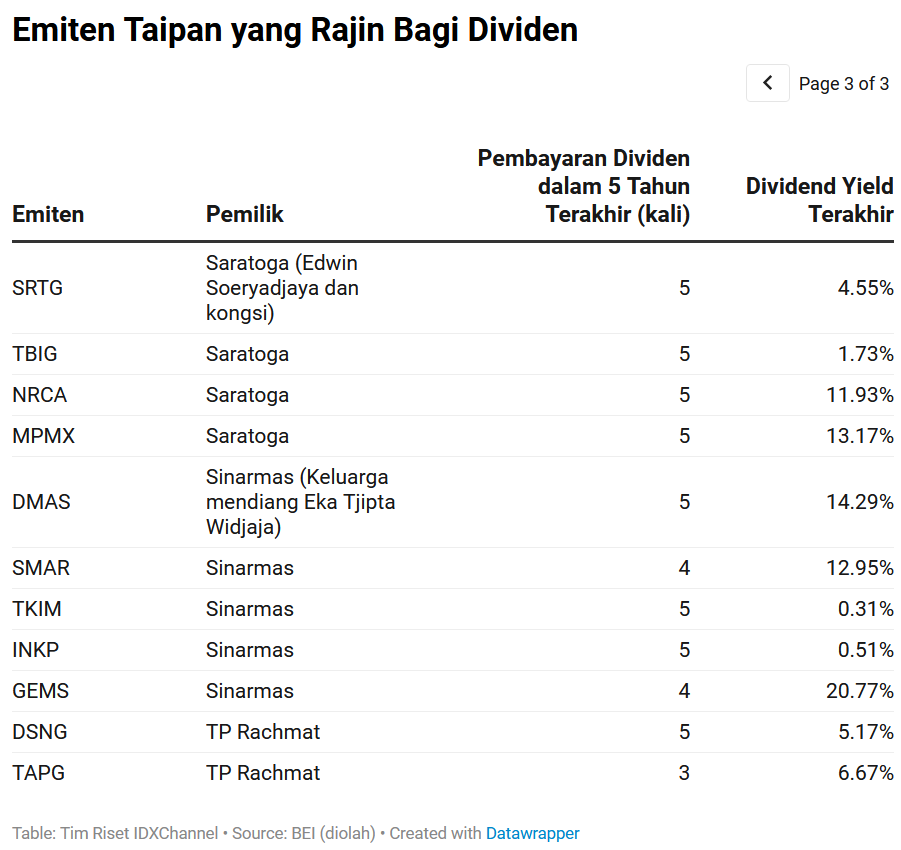Image resolution: width=901 pixels, height=850 pixels.
Task: Click Sinarmas owner in TKIM row
Action: pos(249,609)
